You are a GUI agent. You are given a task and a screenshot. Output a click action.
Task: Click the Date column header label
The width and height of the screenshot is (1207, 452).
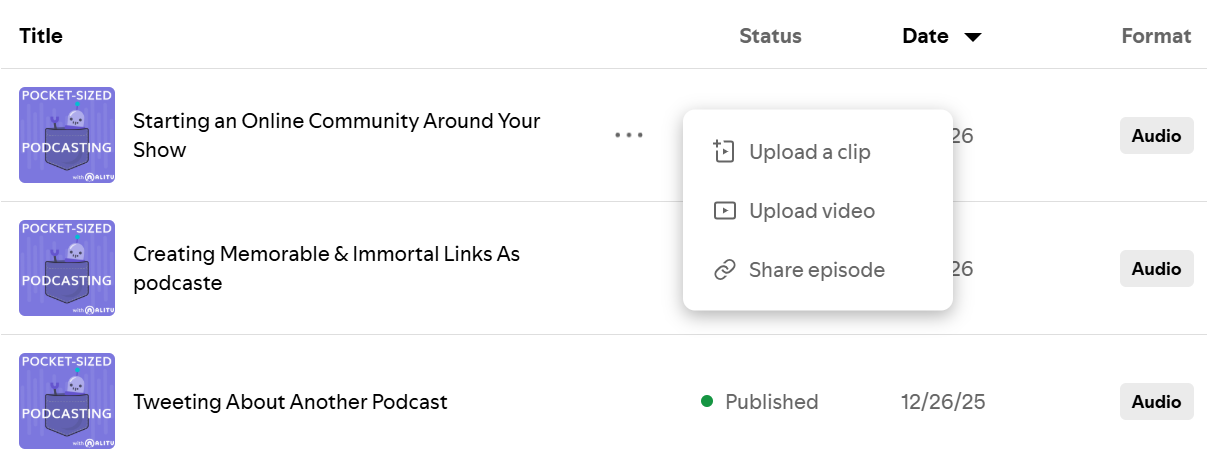(x=925, y=36)
